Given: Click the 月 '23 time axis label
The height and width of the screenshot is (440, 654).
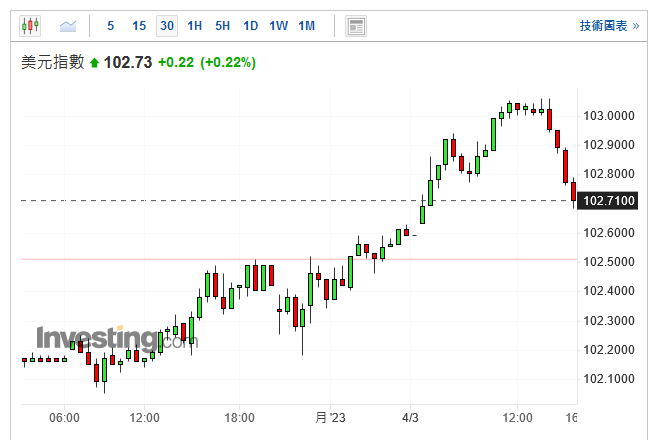Looking at the screenshot, I should pos(330,417).
